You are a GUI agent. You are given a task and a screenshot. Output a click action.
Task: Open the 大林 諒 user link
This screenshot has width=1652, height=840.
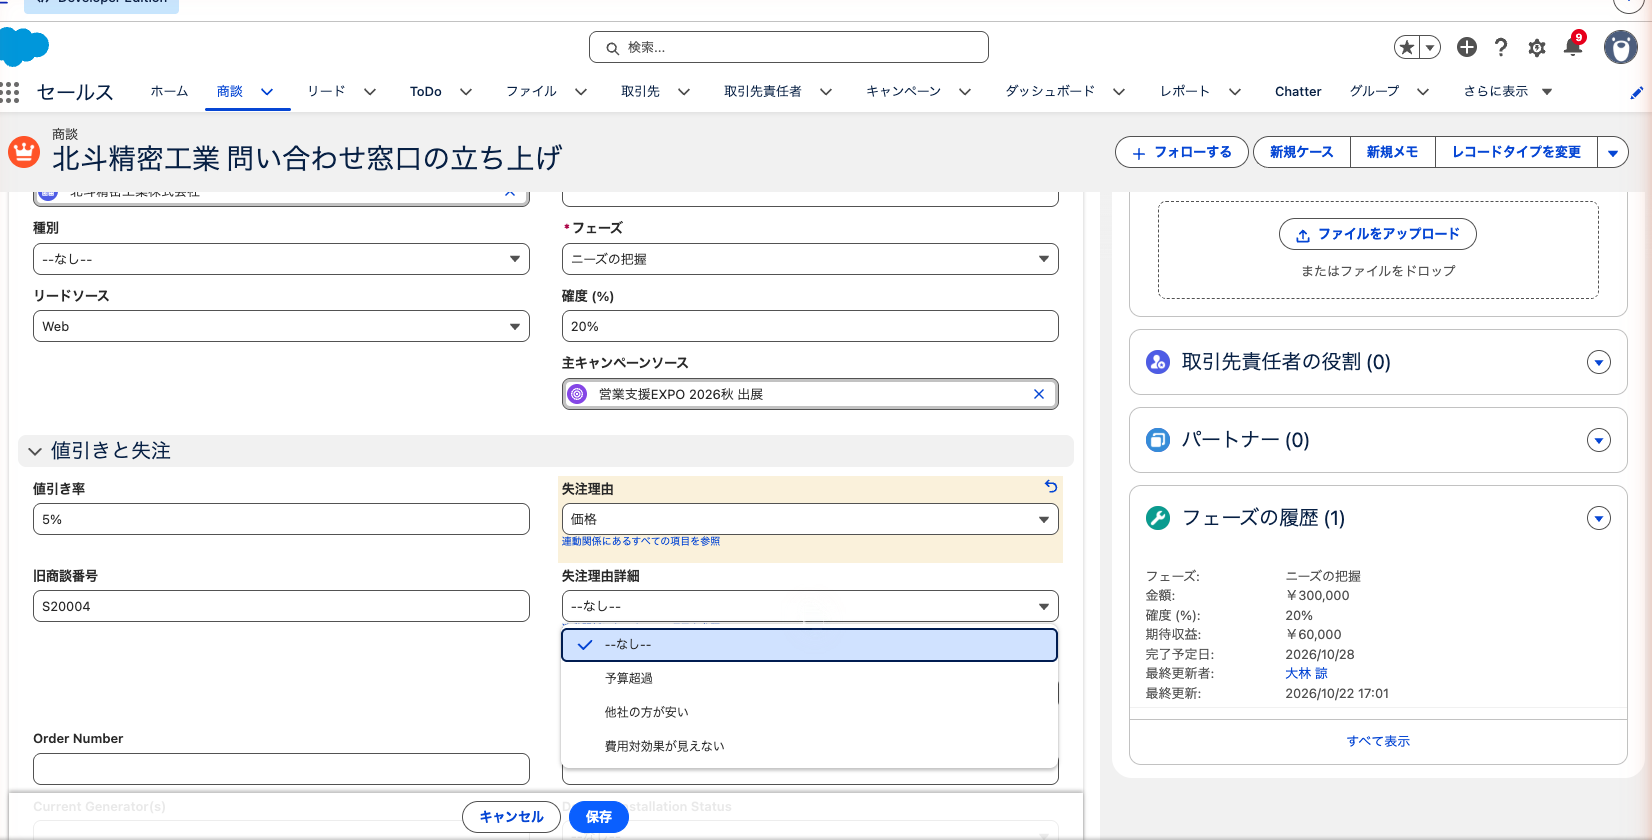1306,673
